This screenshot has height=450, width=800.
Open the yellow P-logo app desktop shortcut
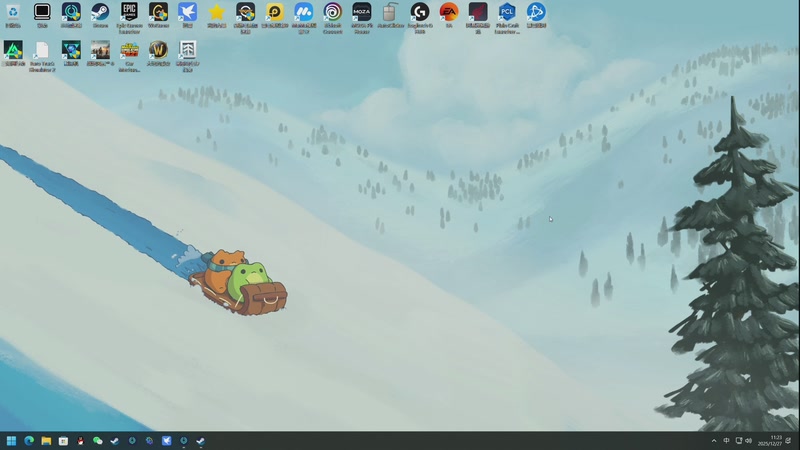[274, 15]
